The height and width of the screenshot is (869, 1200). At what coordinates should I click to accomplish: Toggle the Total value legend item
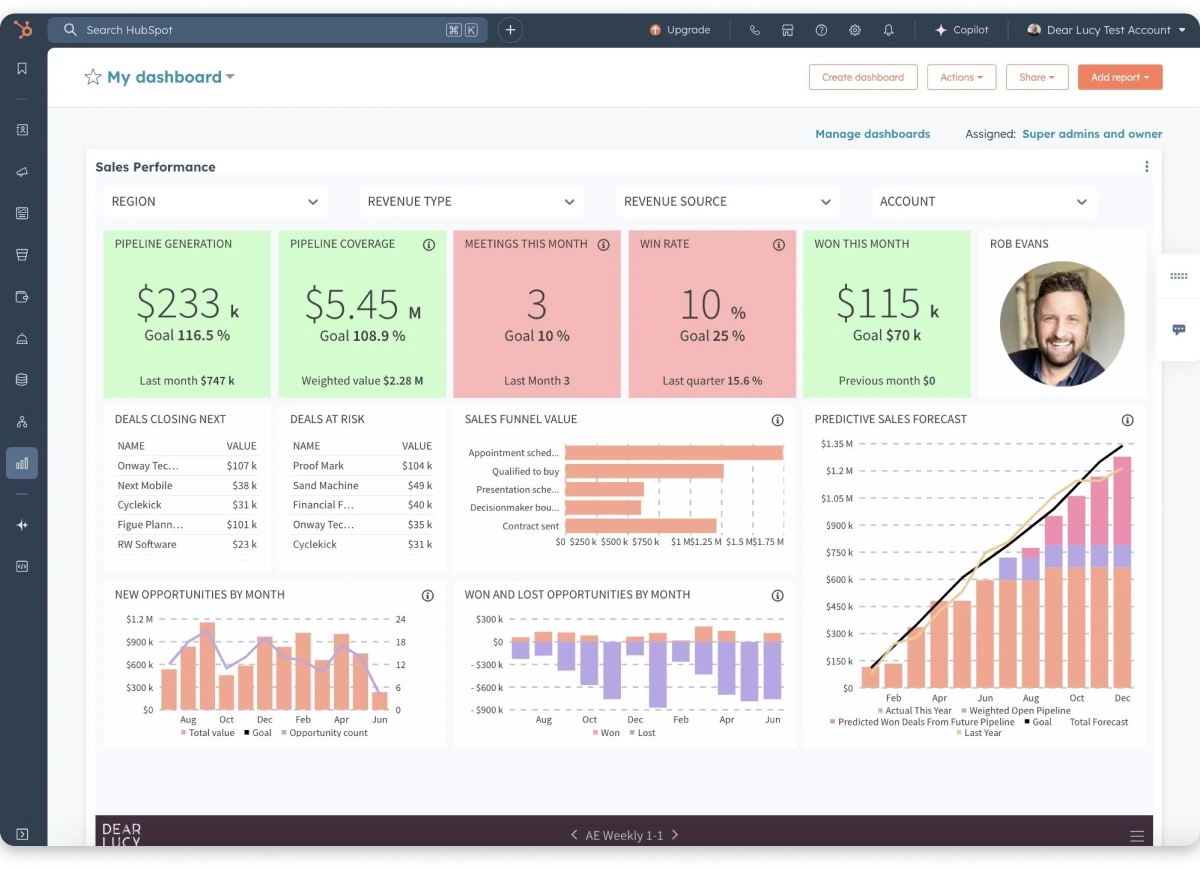point(207,733)
